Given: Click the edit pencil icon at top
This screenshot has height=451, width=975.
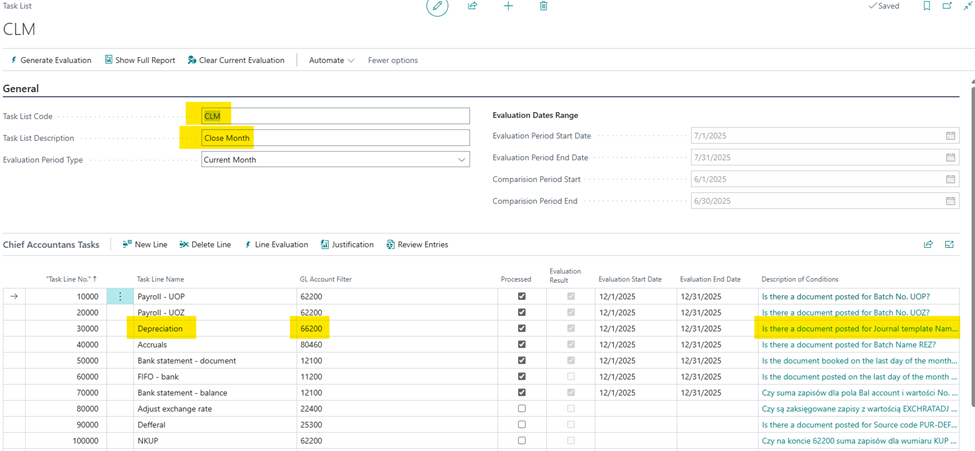Looking at the screenshot, I should 437,7.
